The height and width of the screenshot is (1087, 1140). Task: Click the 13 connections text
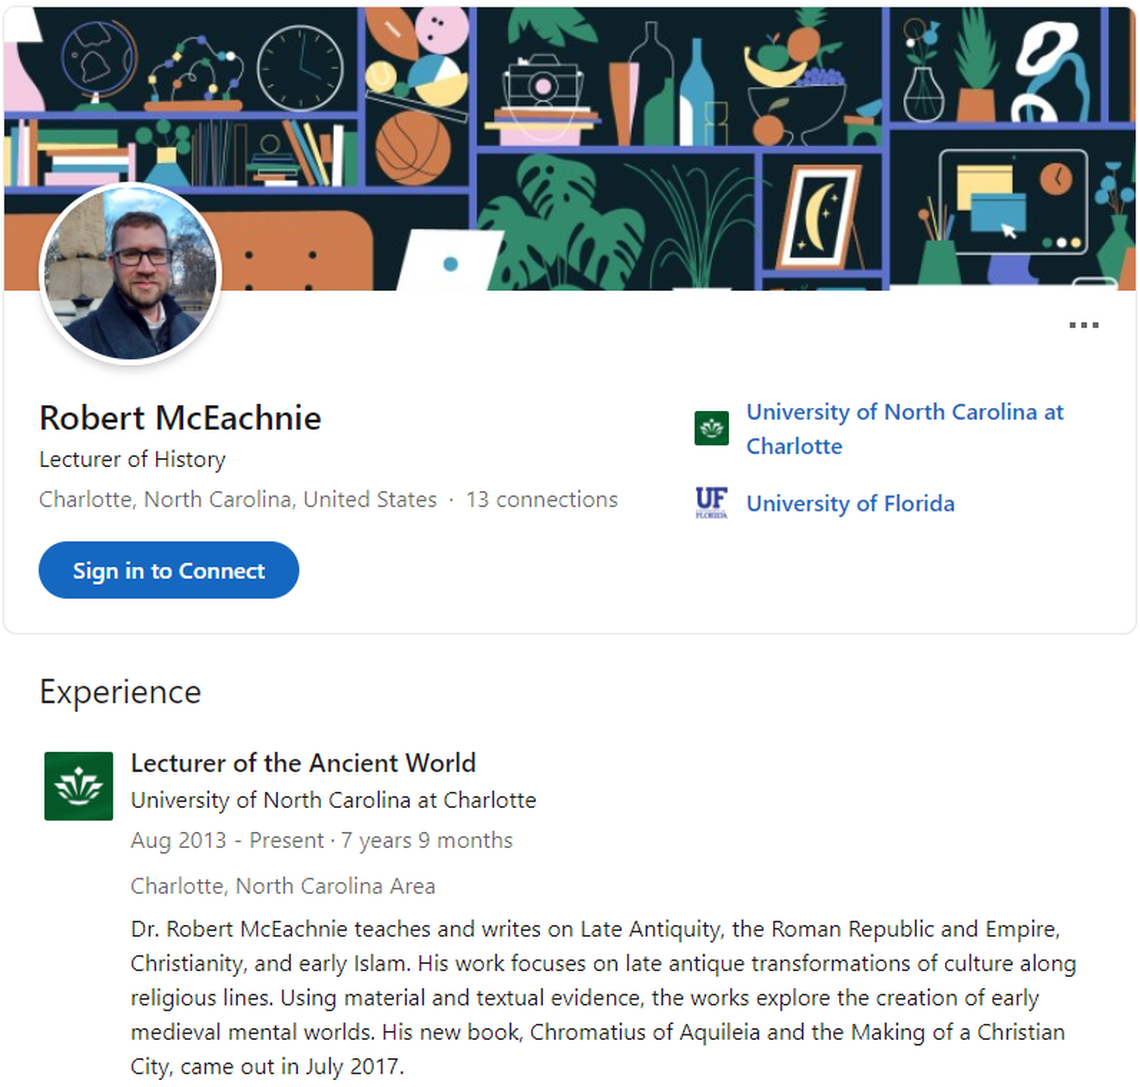point(542,499)
